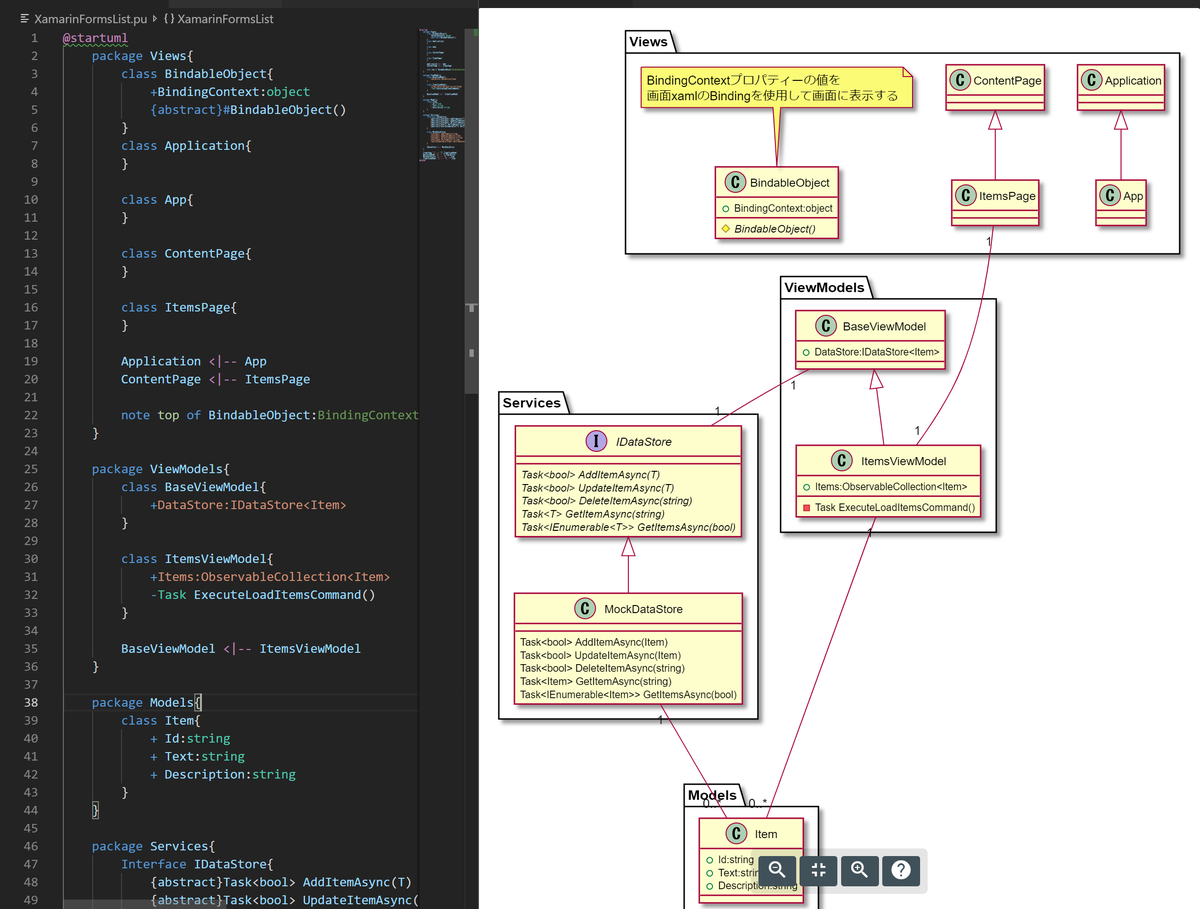Click the ViewModels package label
This screenshot has height=909, width=1200.
[x=824, y=287]
